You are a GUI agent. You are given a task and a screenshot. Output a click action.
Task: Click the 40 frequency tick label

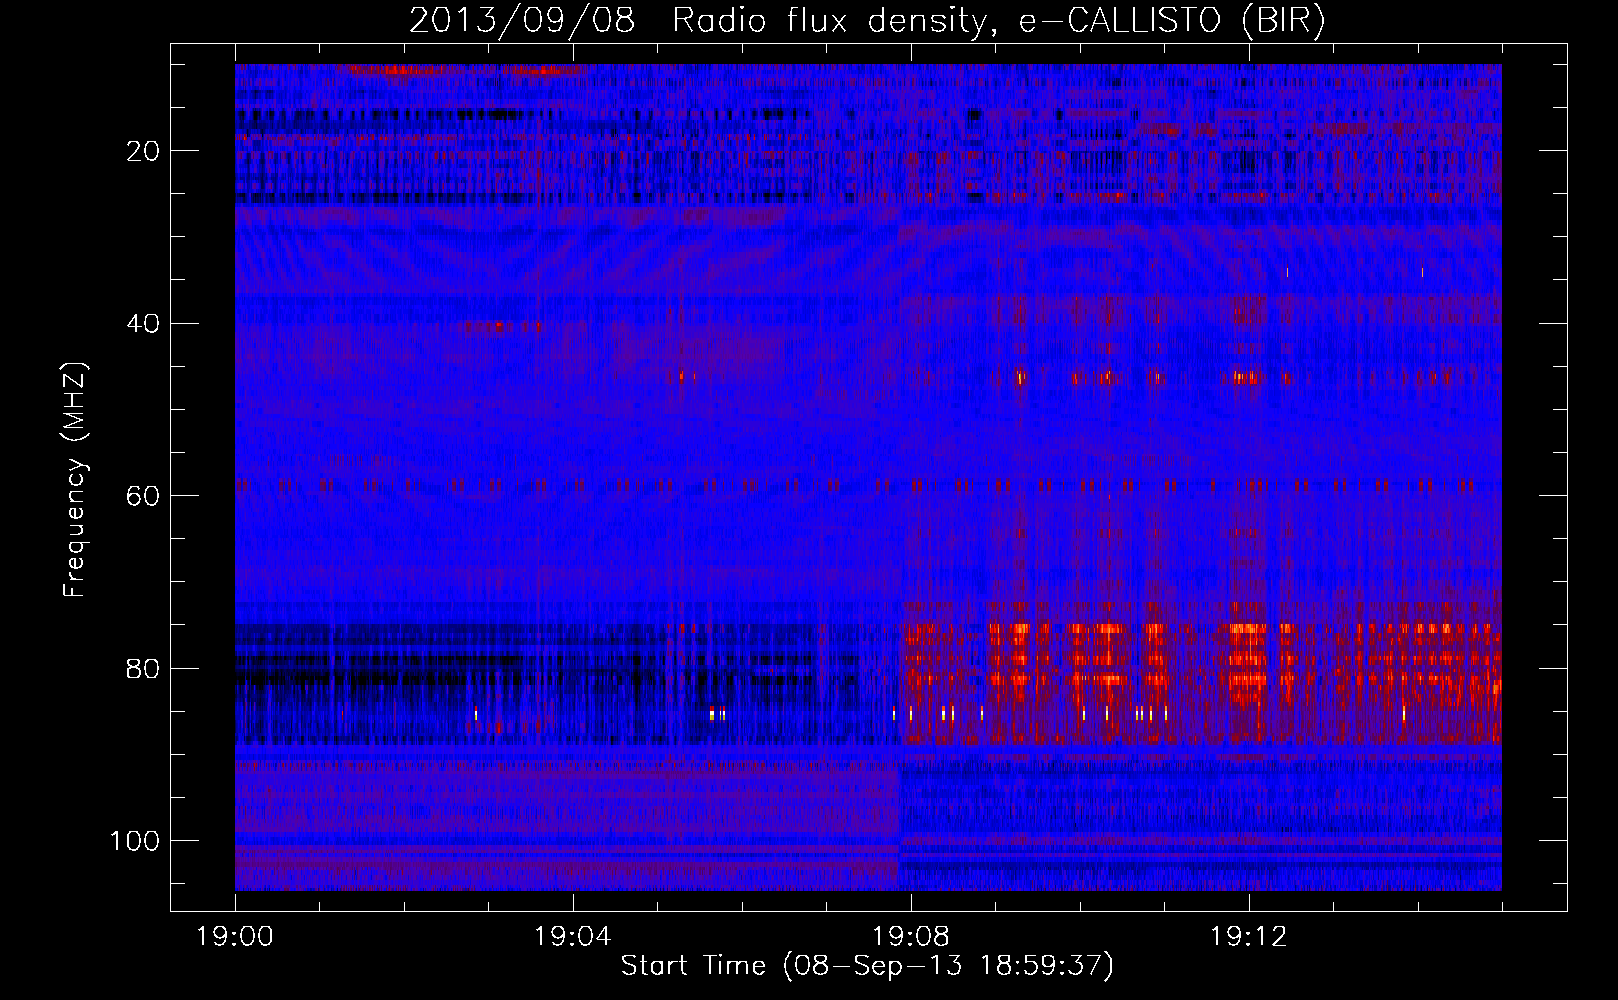coord(144,324)
